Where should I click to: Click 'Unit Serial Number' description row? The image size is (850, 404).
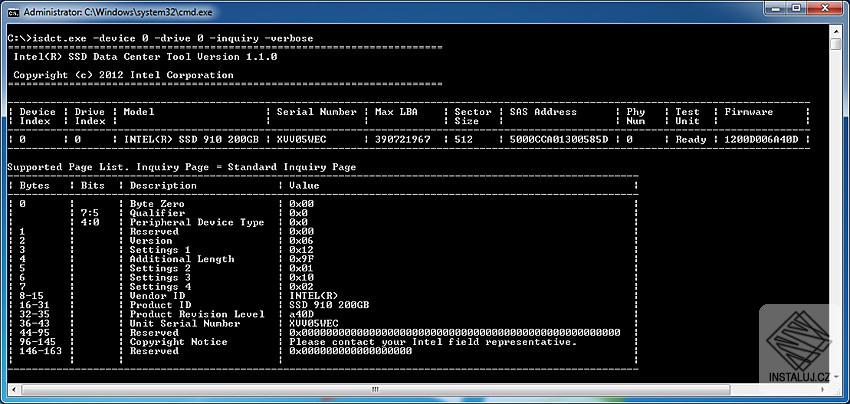[184, 324]
